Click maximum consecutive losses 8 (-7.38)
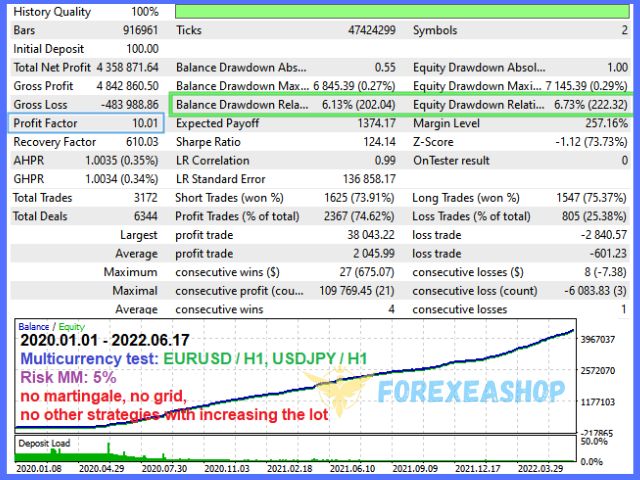Screen dimensions: 640x480 point(605,272)
